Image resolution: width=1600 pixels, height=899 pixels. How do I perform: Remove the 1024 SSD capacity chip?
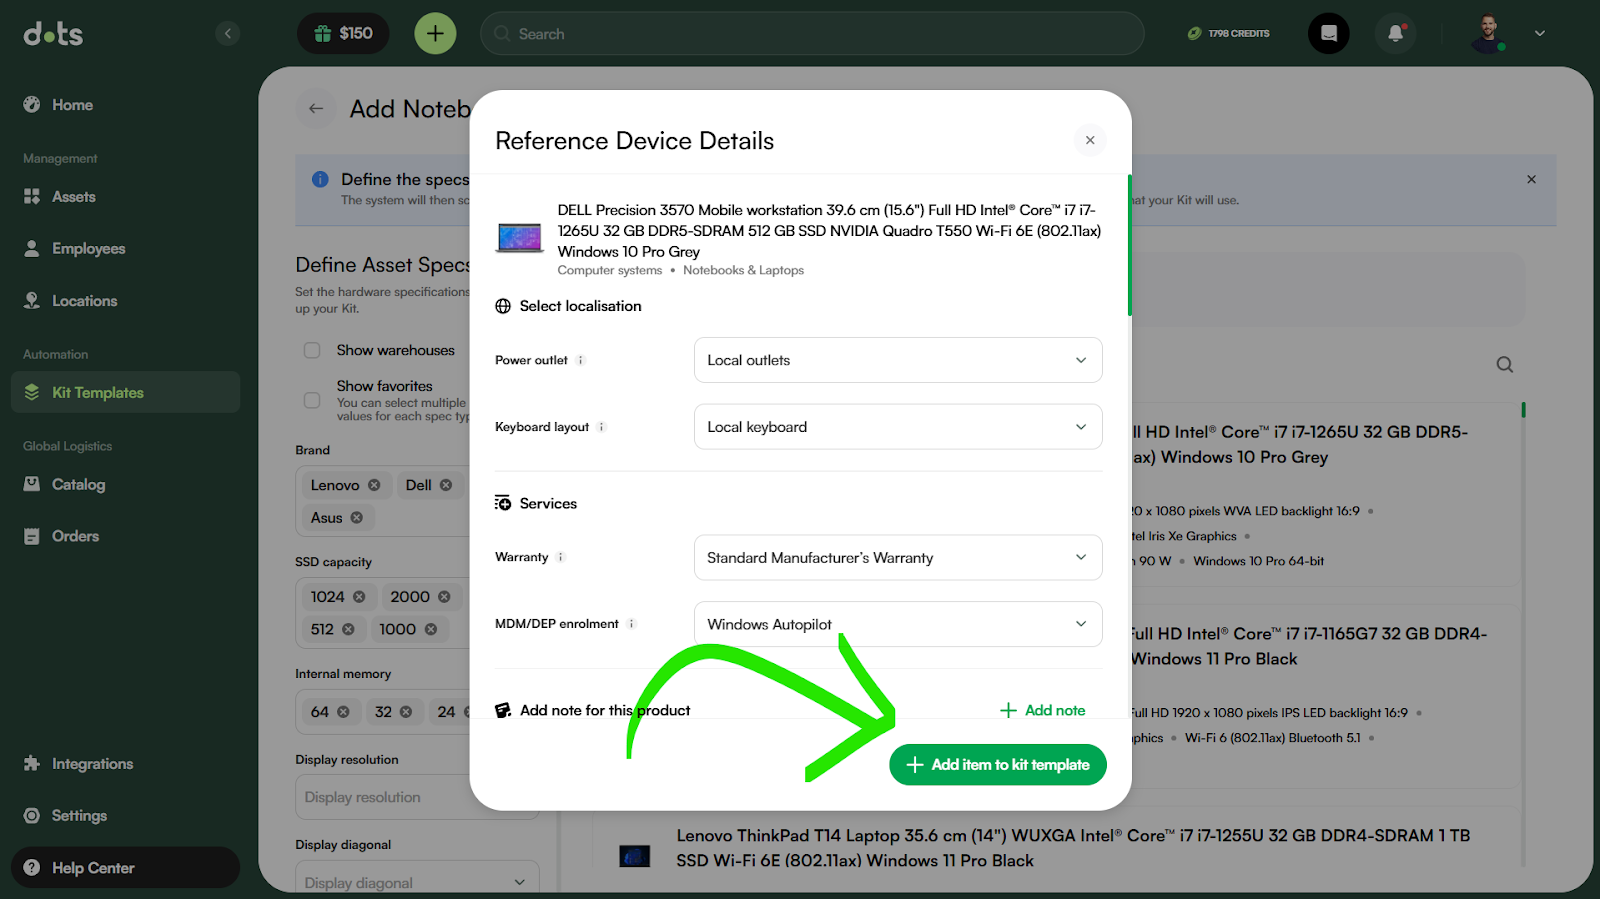(x=359, y=597)
